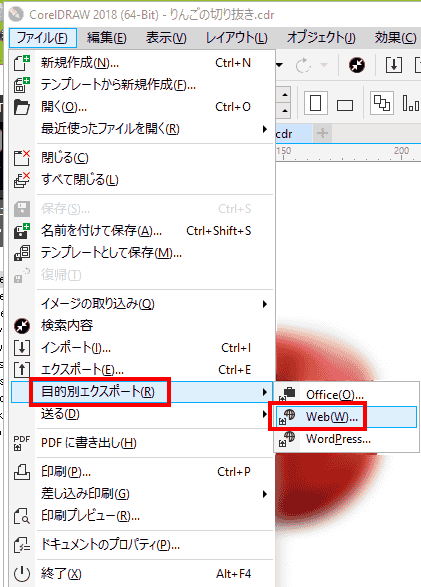Click the document properties icon
This screenshot has height=587, width=421.
22,545
